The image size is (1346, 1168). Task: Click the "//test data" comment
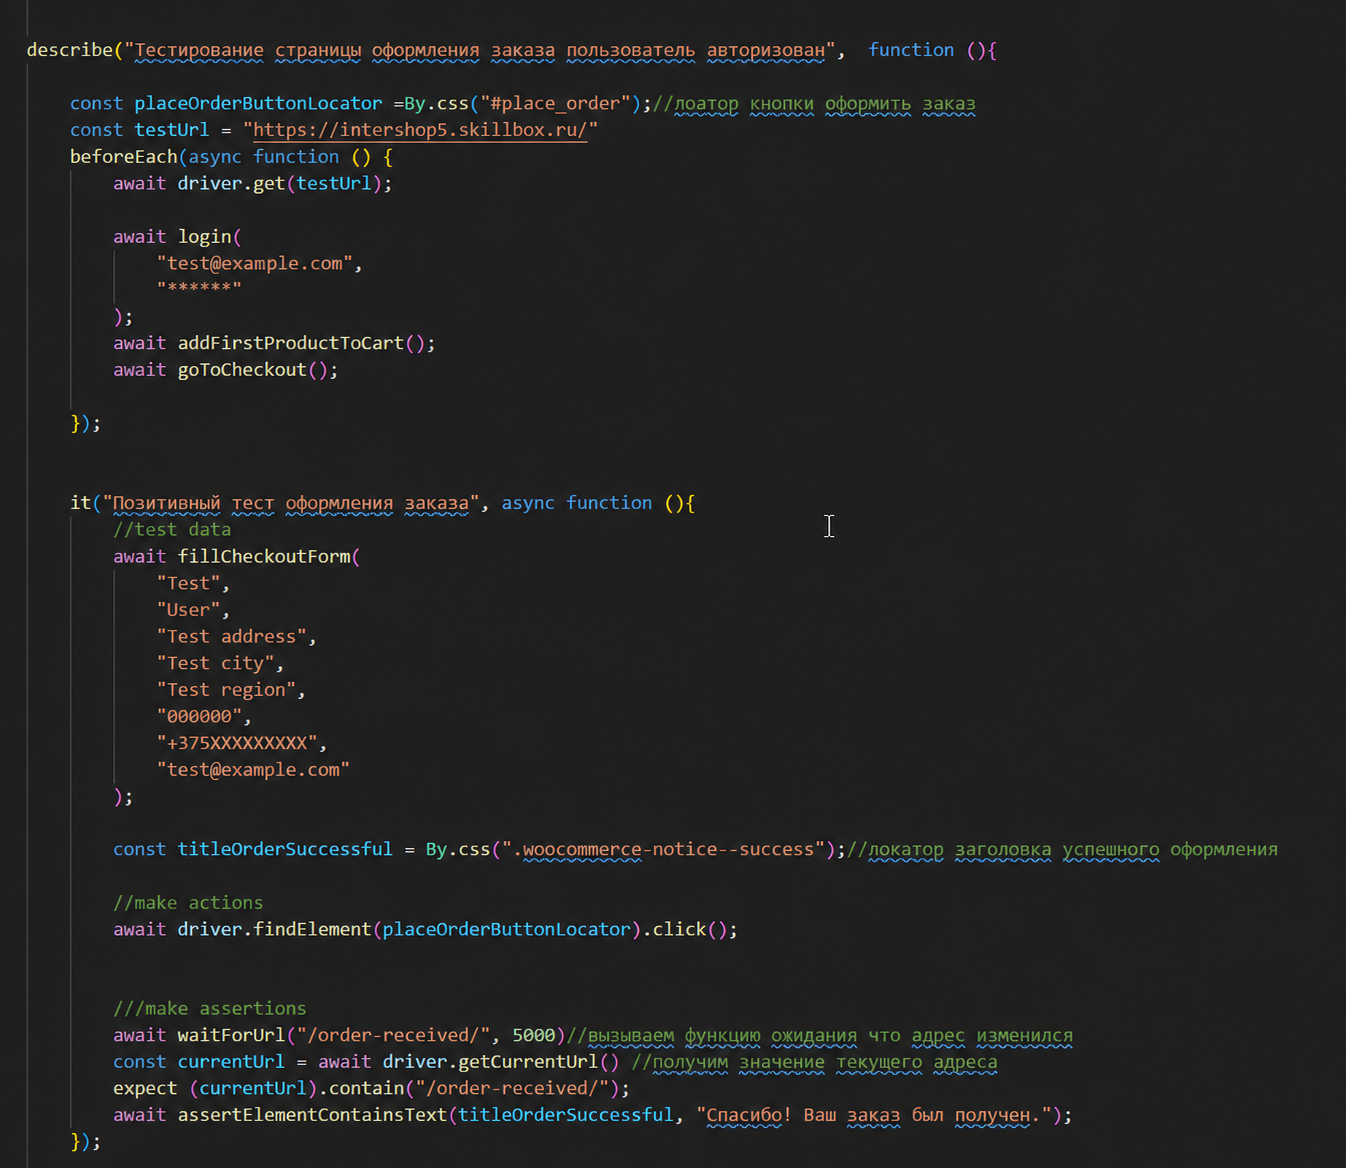[x=172, y=530]
